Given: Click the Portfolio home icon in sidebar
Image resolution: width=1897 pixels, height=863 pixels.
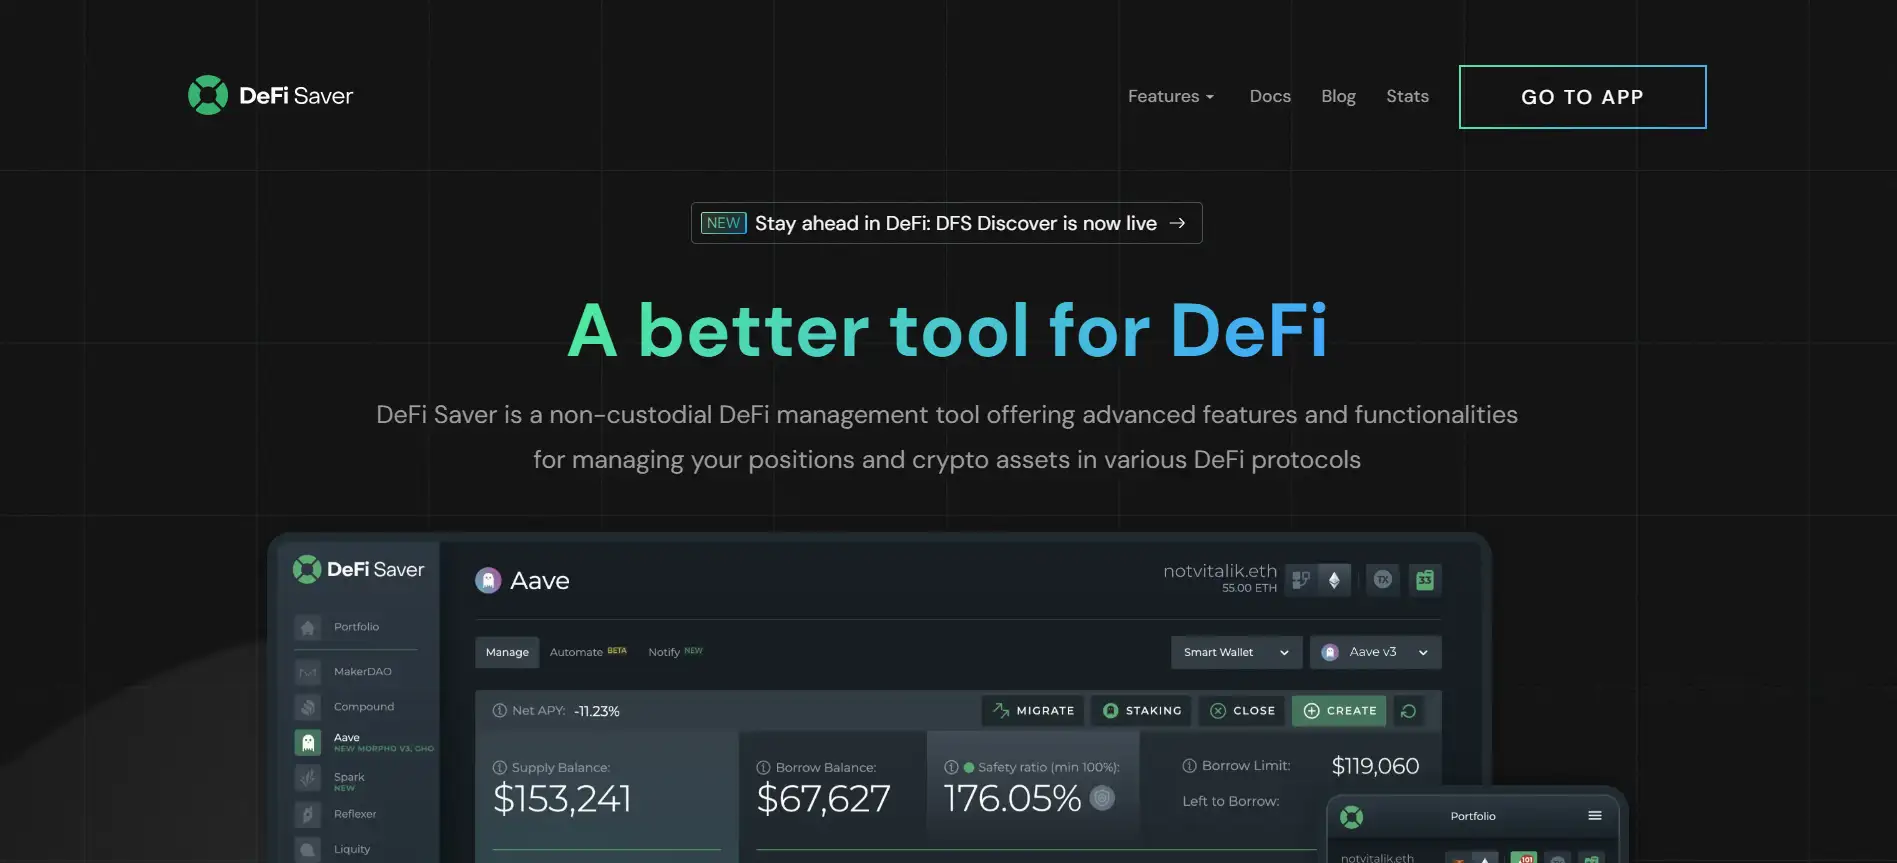Looking at the screenshot, I should click(x=308, y=627).
